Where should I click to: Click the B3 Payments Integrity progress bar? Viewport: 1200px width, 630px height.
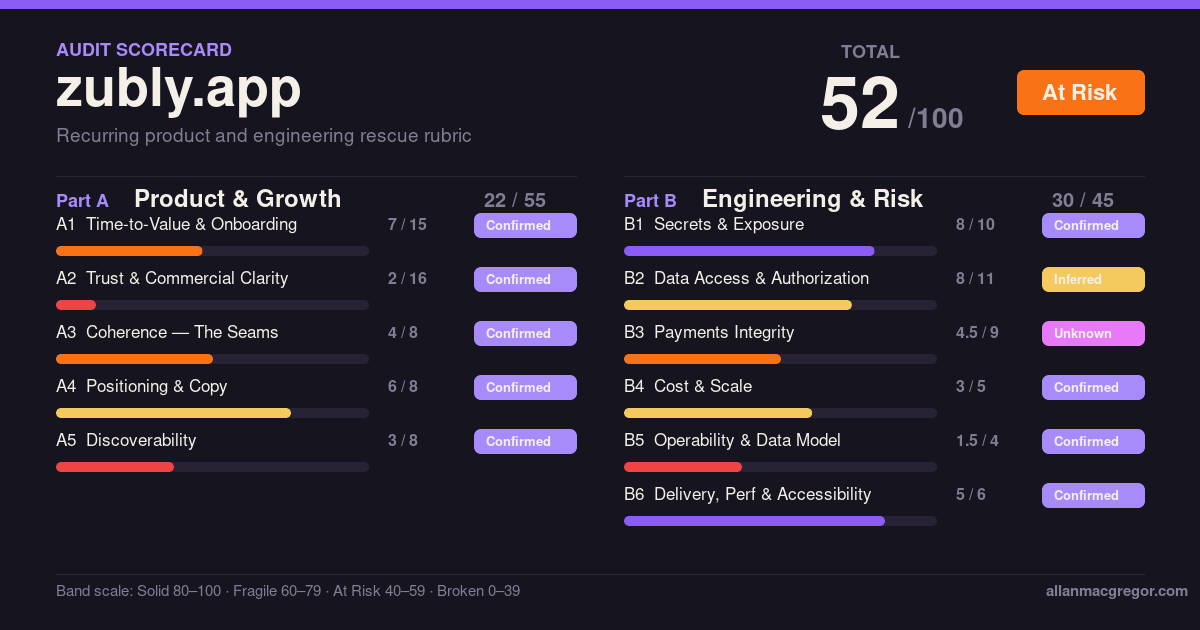click(x=702, y=359)
